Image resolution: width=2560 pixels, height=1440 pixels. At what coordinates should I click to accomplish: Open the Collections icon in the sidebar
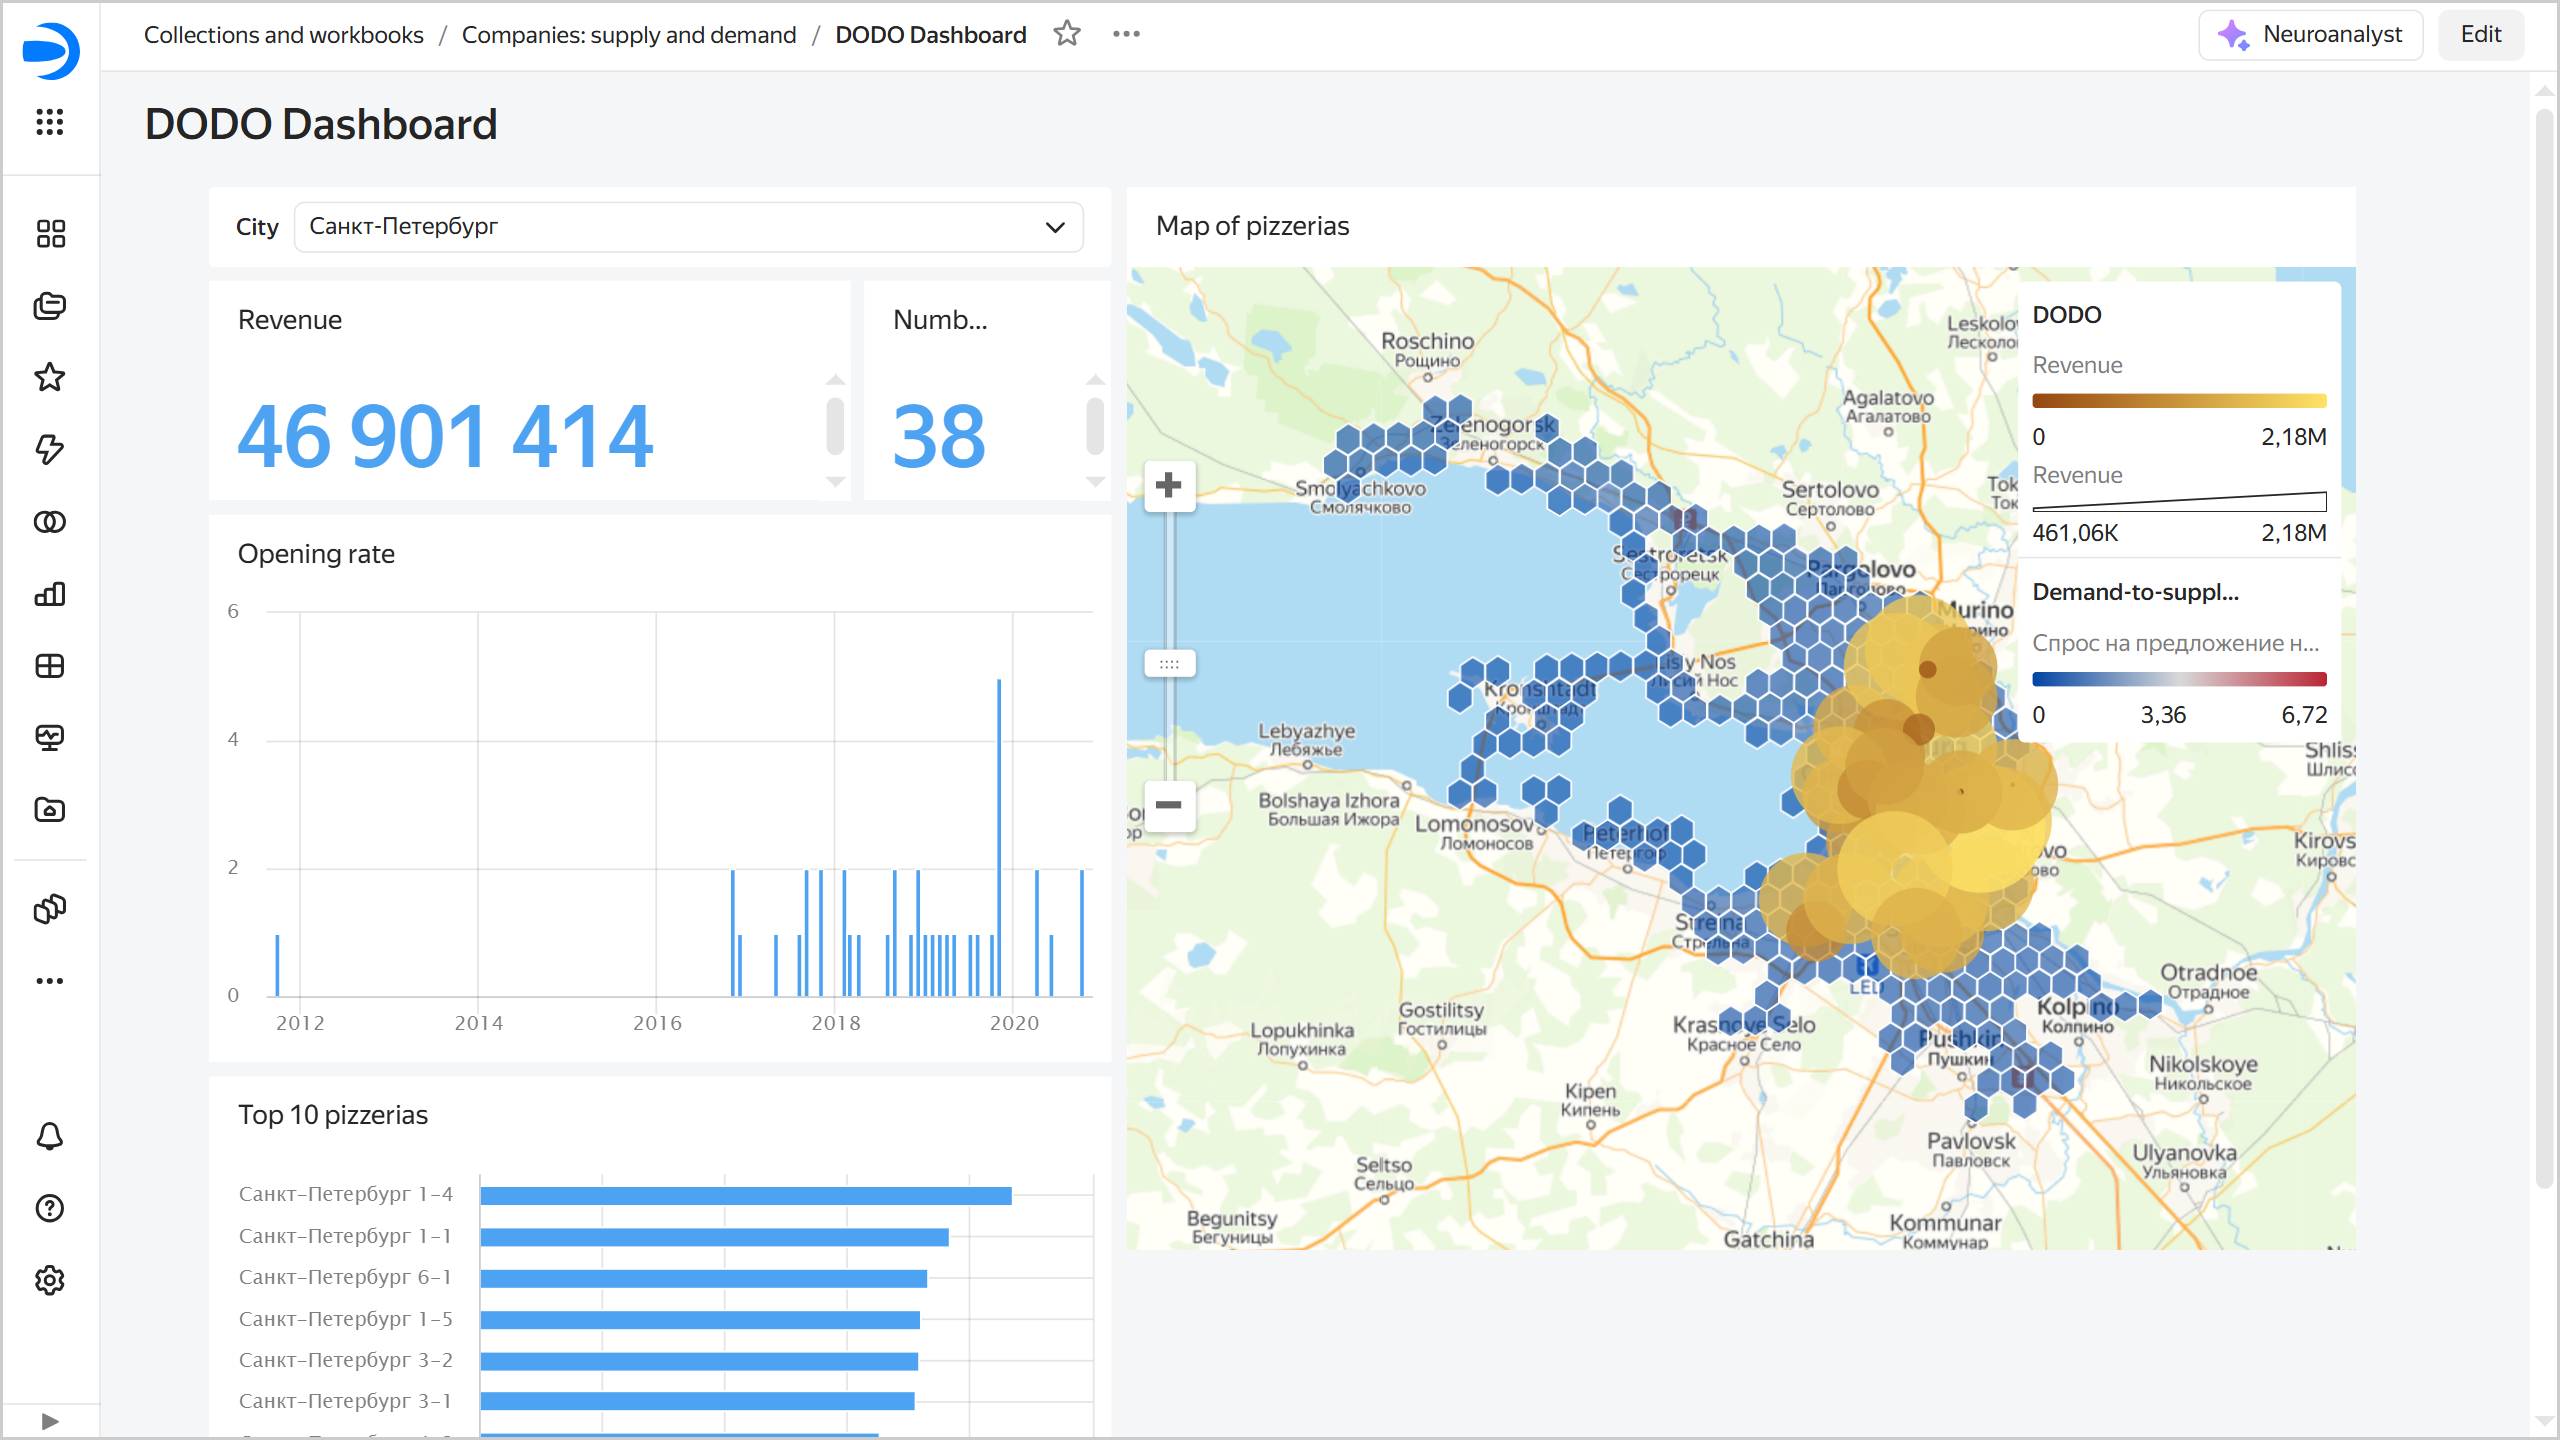click(50, 306)
